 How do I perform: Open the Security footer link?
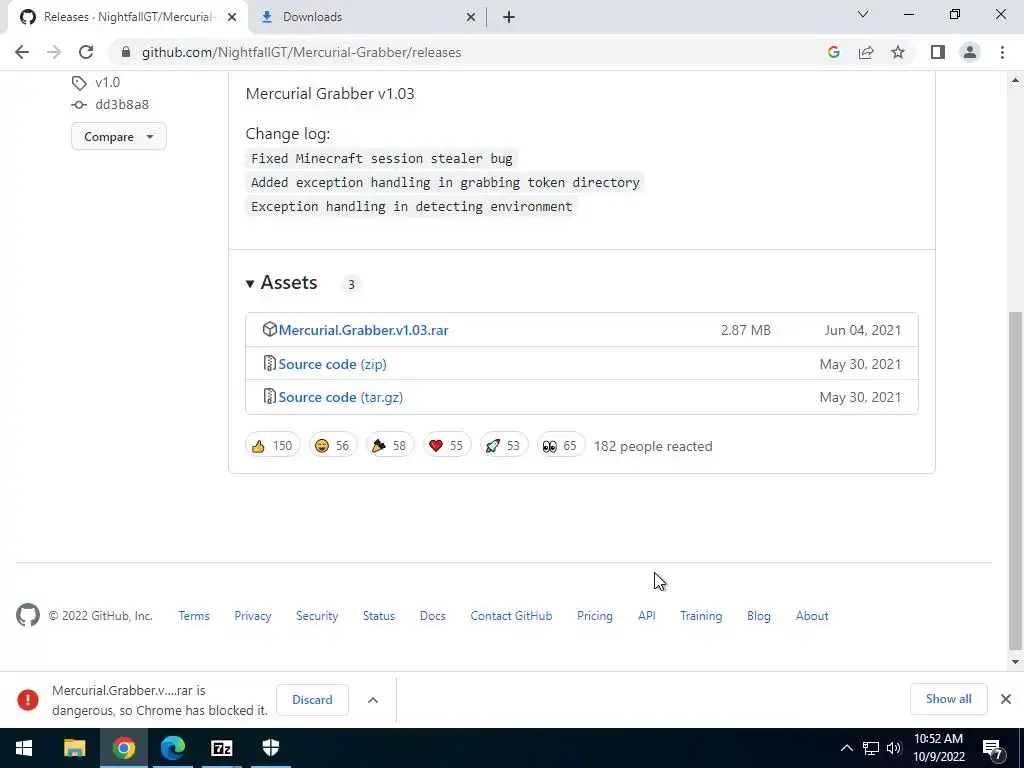coord(317,616)
